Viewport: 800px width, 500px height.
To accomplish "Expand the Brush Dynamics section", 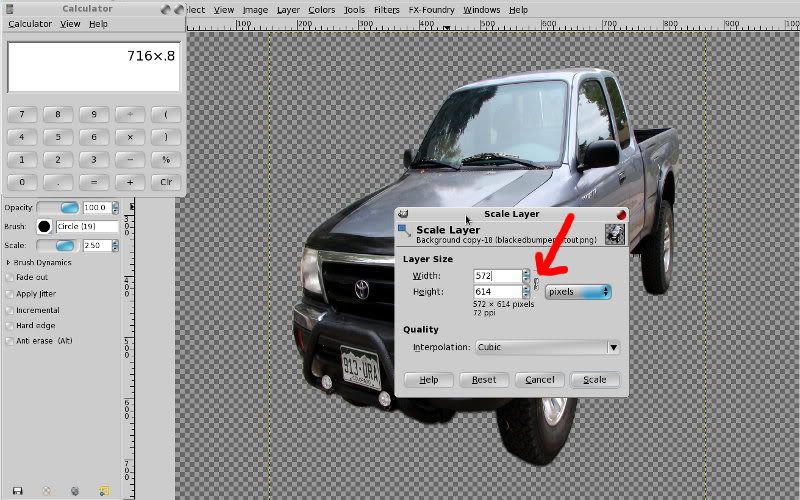I will (9, 262).
